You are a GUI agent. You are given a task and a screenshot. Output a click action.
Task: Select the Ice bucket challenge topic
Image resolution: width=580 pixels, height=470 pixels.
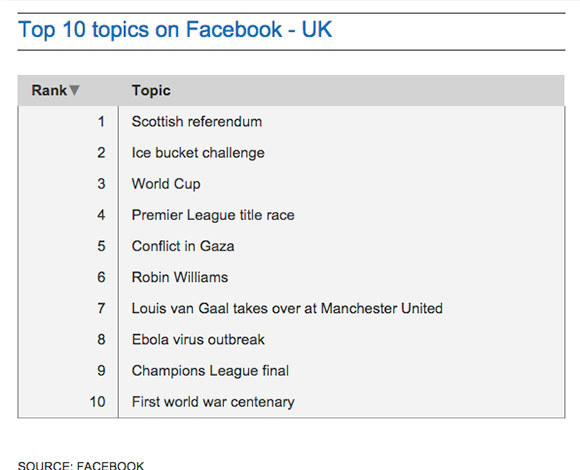coord(198,153)
